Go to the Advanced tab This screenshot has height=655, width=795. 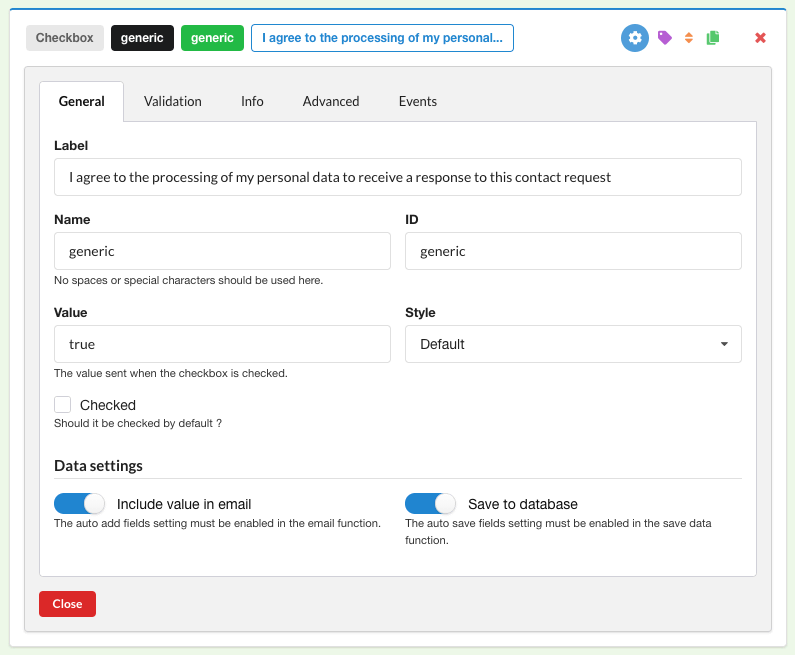[x=331, y=101]
